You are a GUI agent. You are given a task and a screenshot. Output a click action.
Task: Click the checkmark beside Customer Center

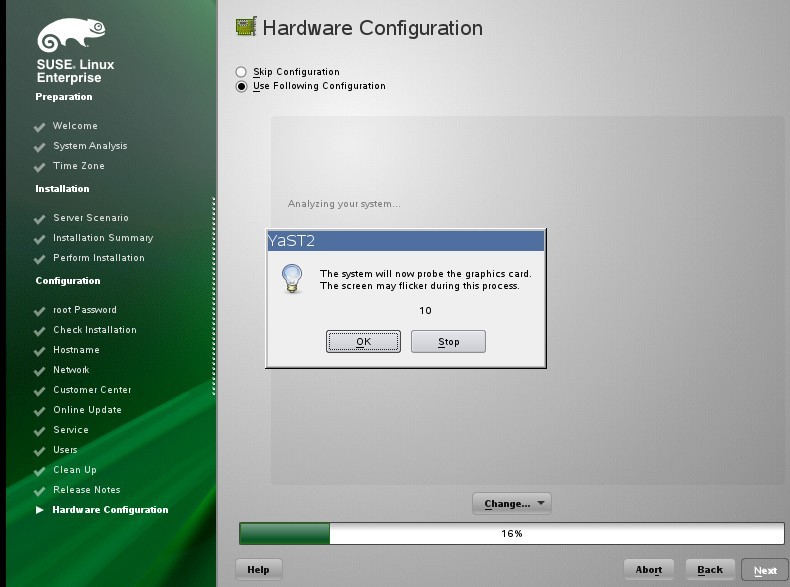coord(39,391)
